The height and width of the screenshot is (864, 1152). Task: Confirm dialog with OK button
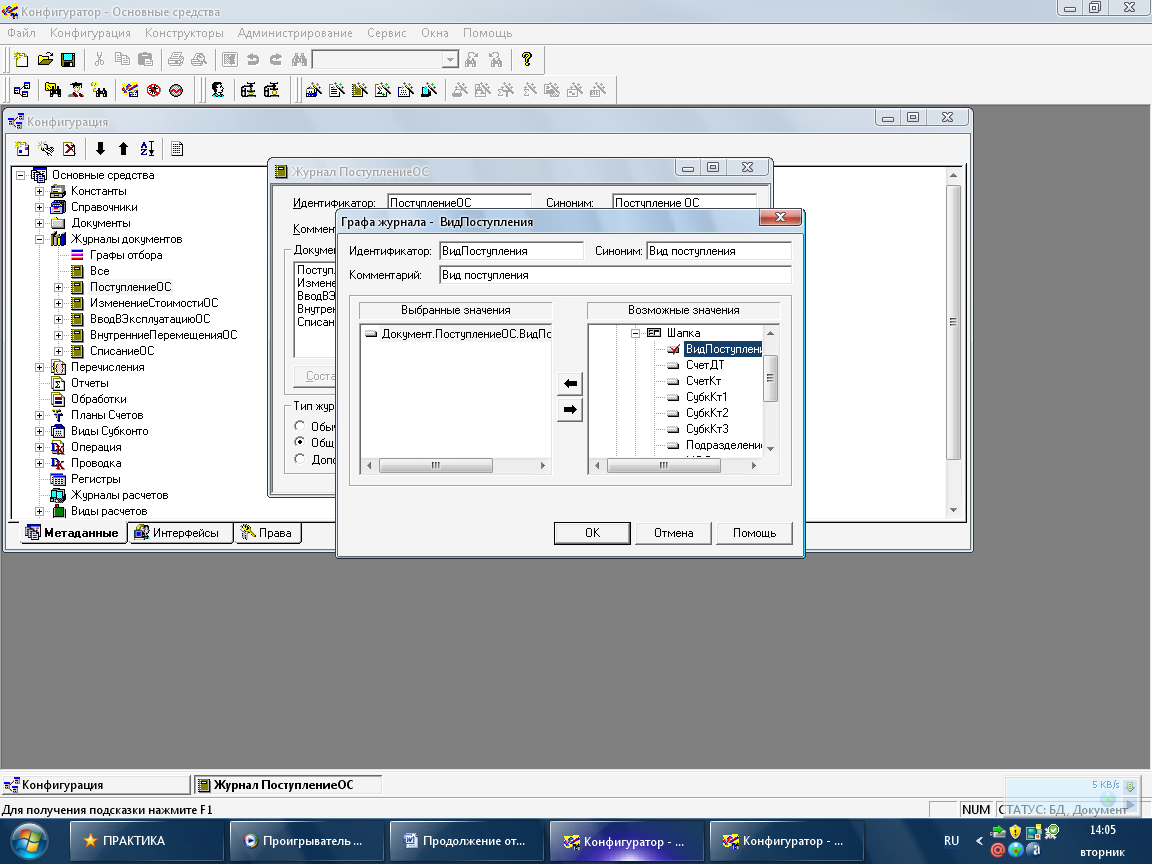coord(592,533)
